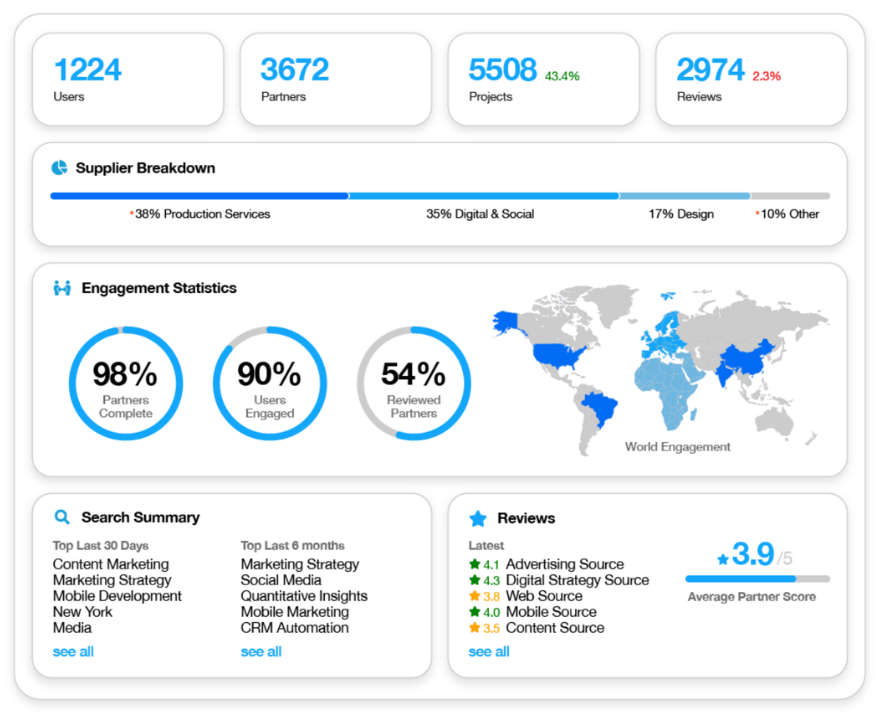Click the star icon beside Reviews heading
The image size is (884, 720).
coord(478,518)
